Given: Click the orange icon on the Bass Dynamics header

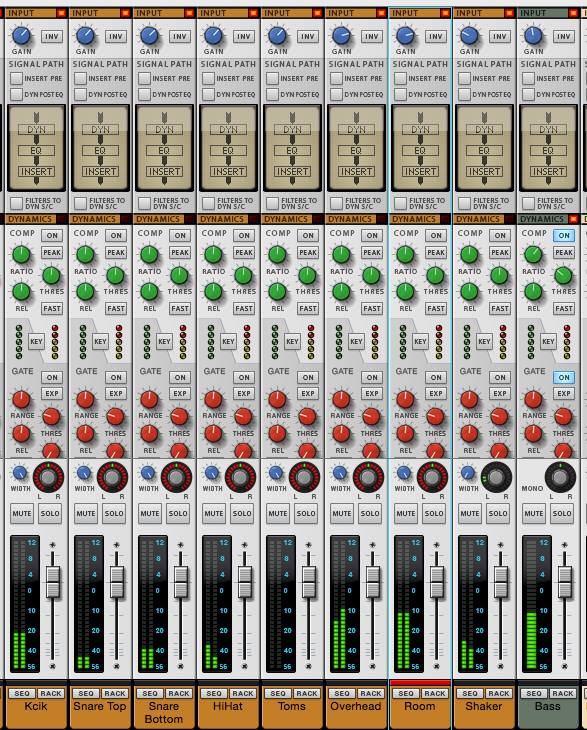Looking at the screenshot, I should coord(574,219).
